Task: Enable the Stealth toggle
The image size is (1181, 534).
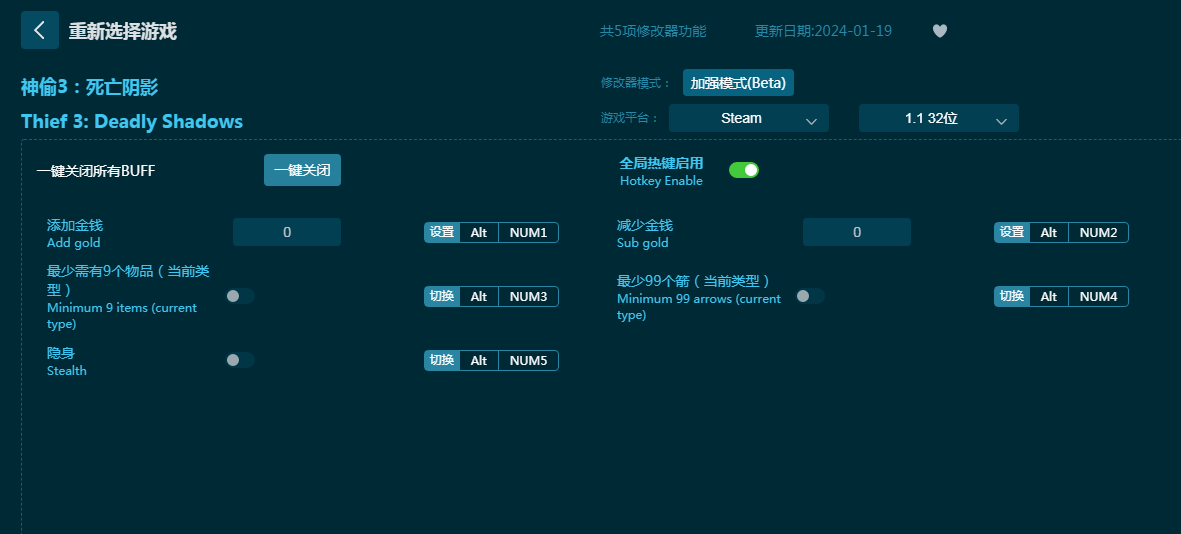Action: (240, 360)
